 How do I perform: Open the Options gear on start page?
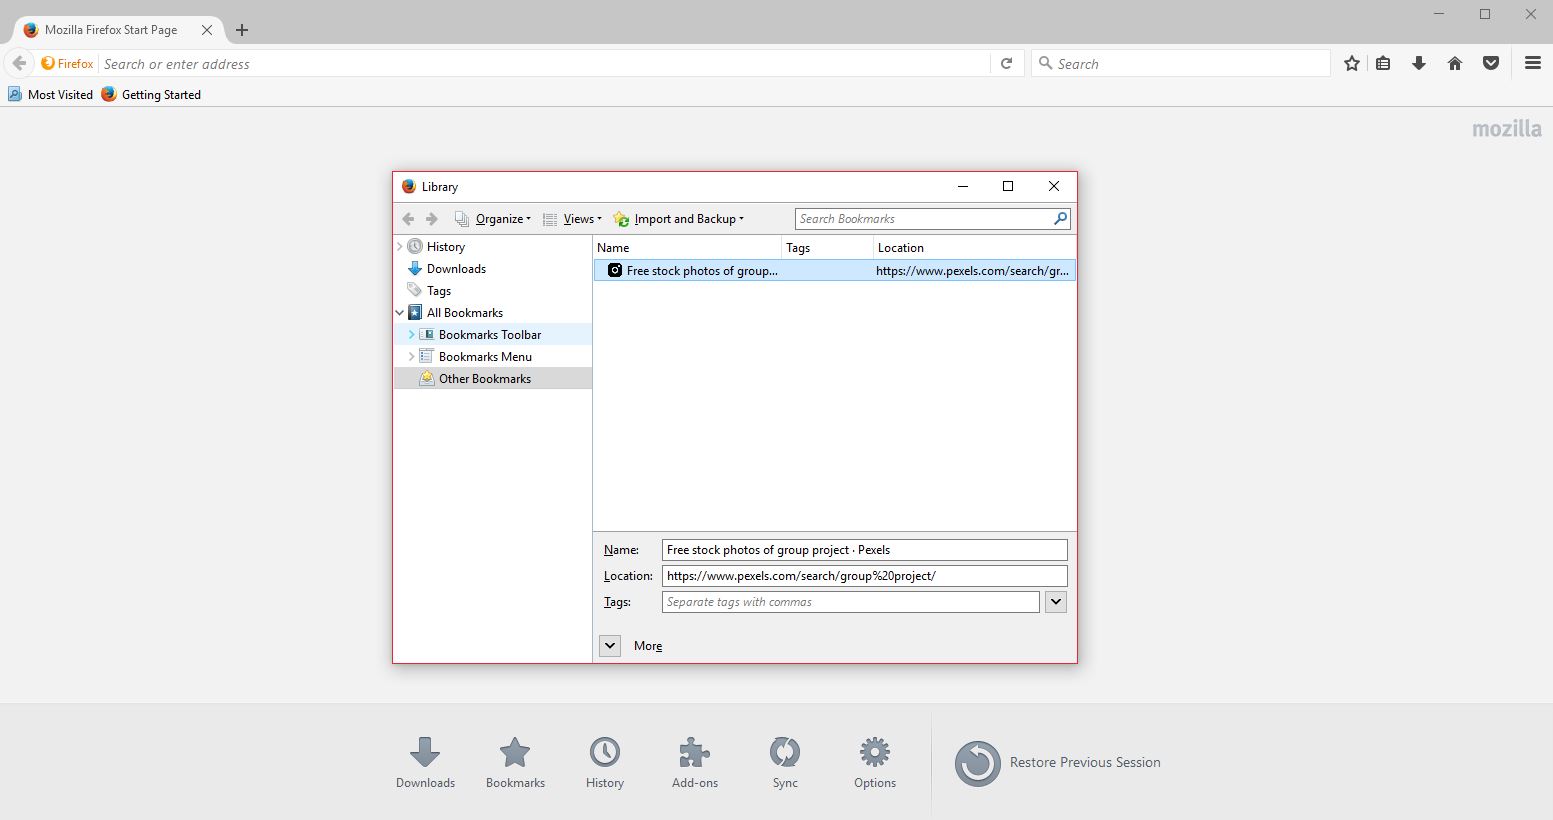(875, 753)
